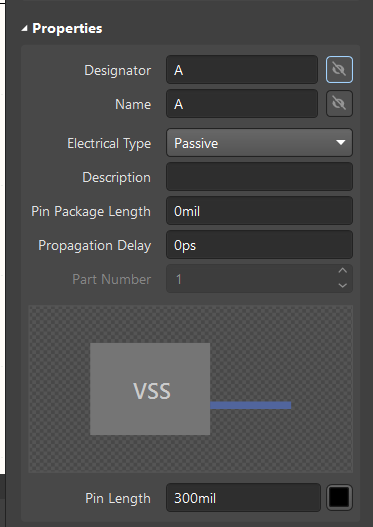
Task: Click the Pin Length label
Action: [118, 498]
